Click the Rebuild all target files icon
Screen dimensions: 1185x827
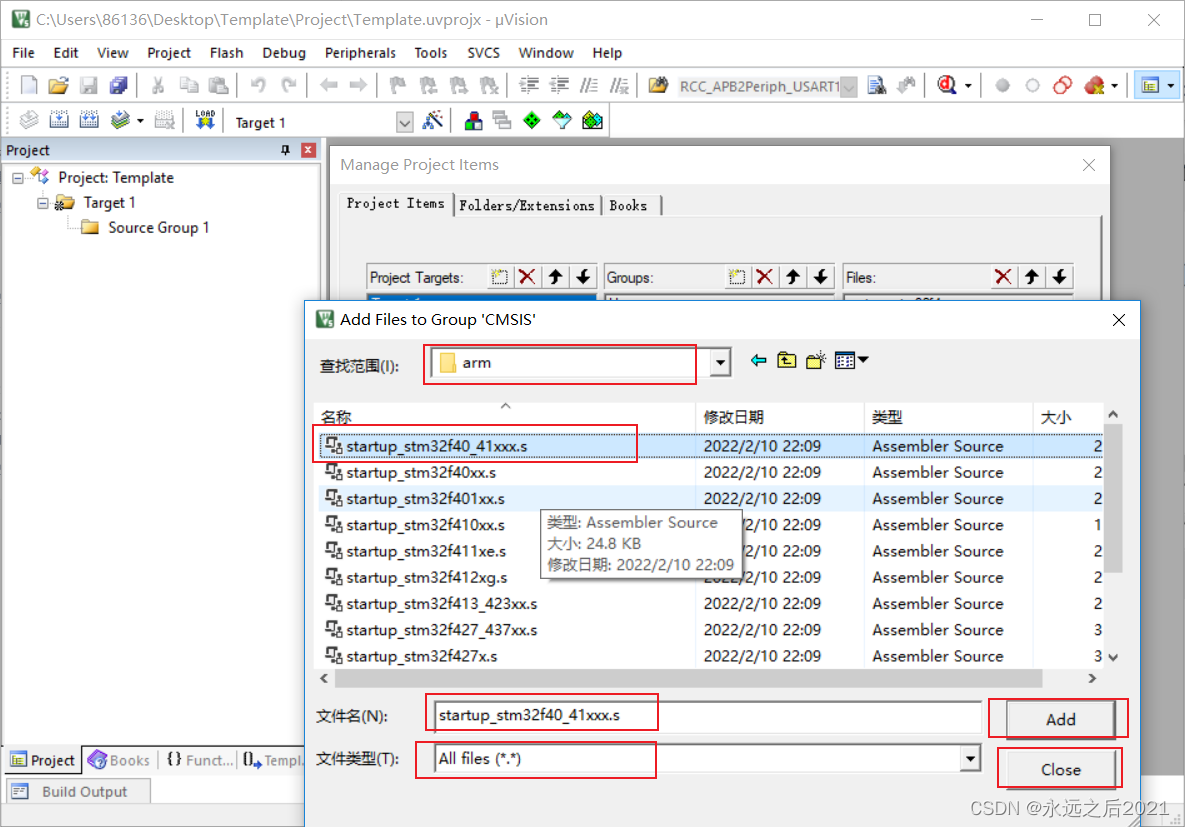pos(89,120)
